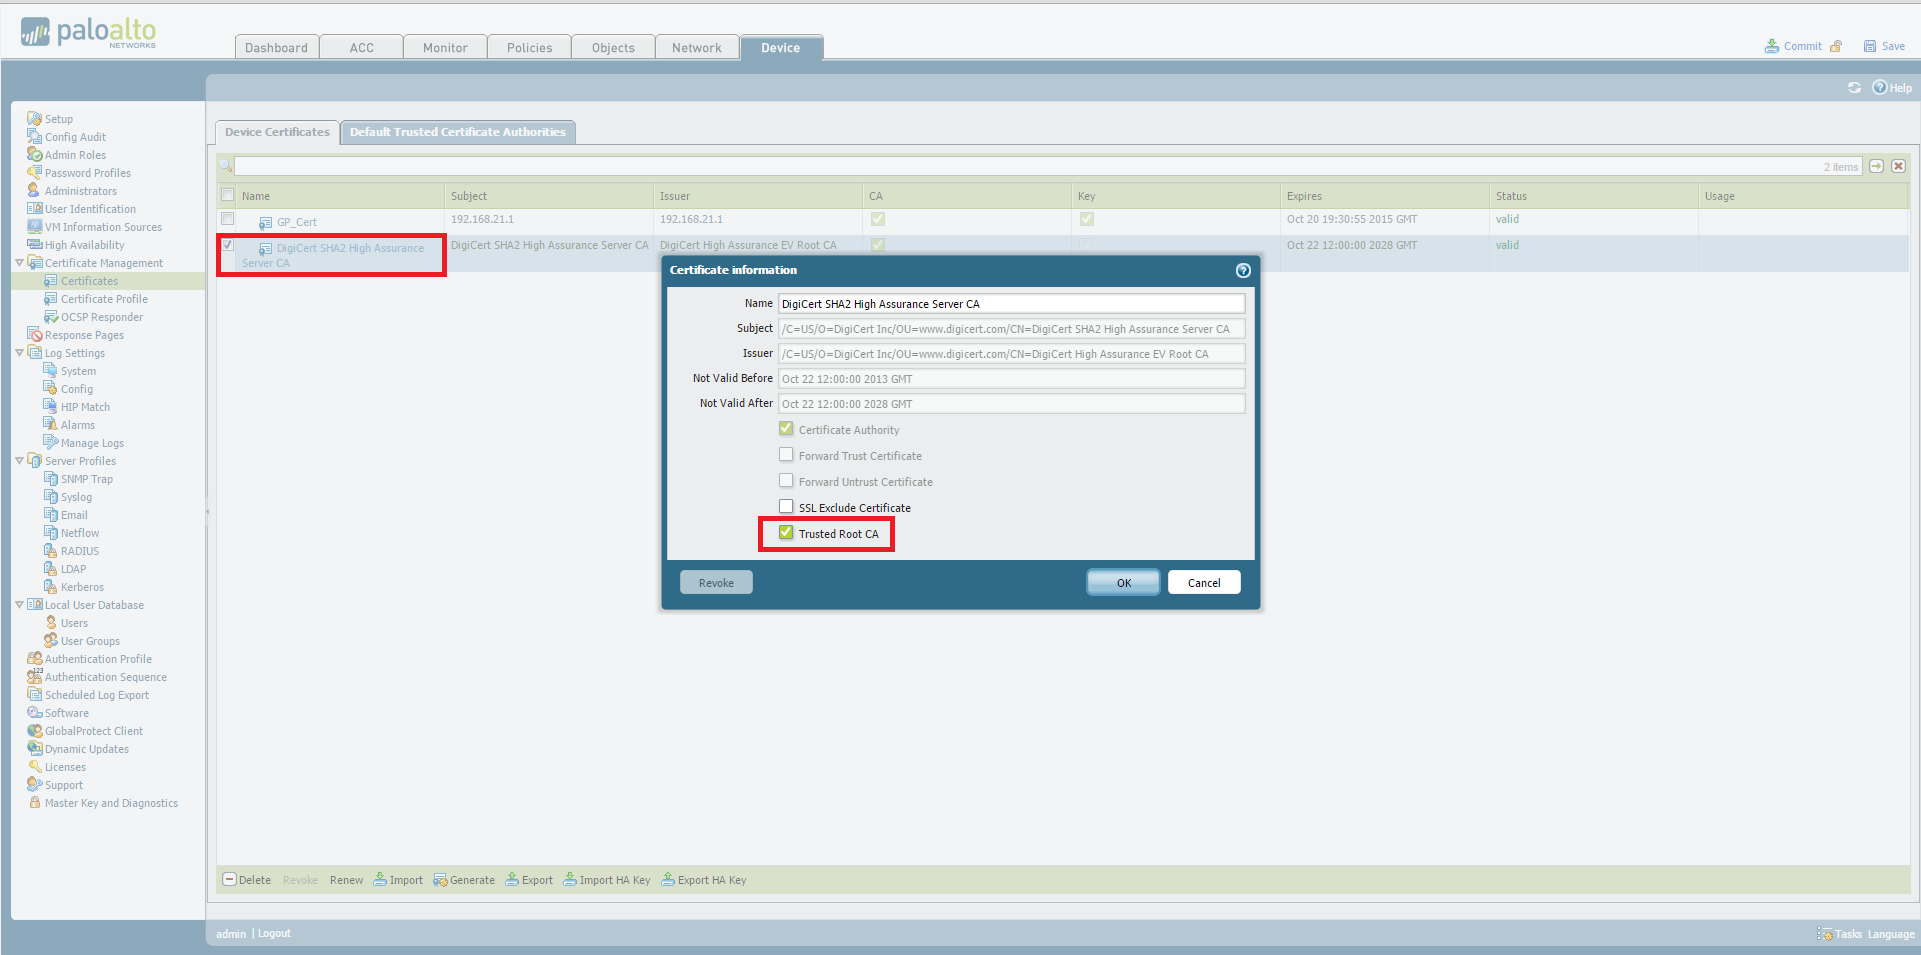Click the Revoke button in the dialog
This screenshot has width=1921, height=955.
coord(716,583)
